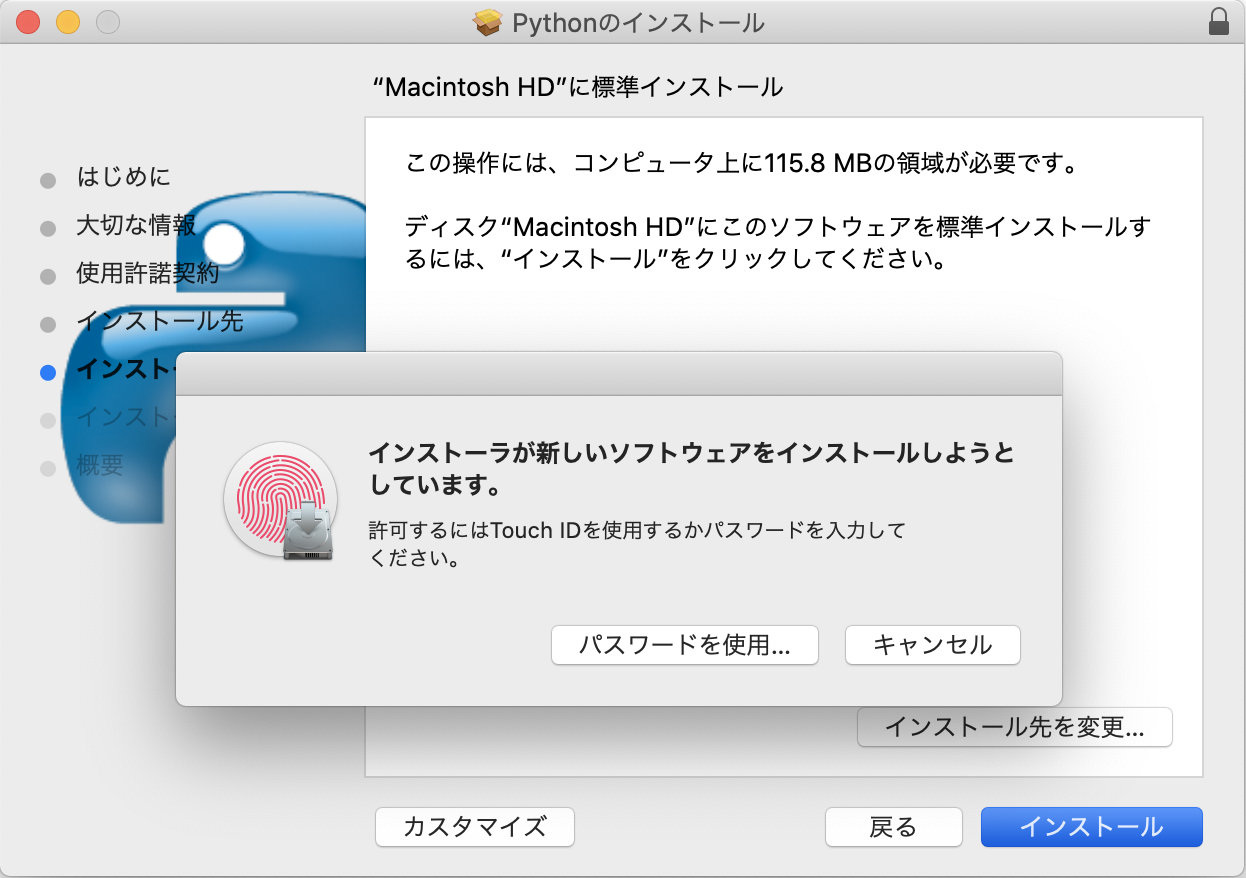Click the blue インストール button
This screenshot has height=878, width=1246.
coord(1092,827)
